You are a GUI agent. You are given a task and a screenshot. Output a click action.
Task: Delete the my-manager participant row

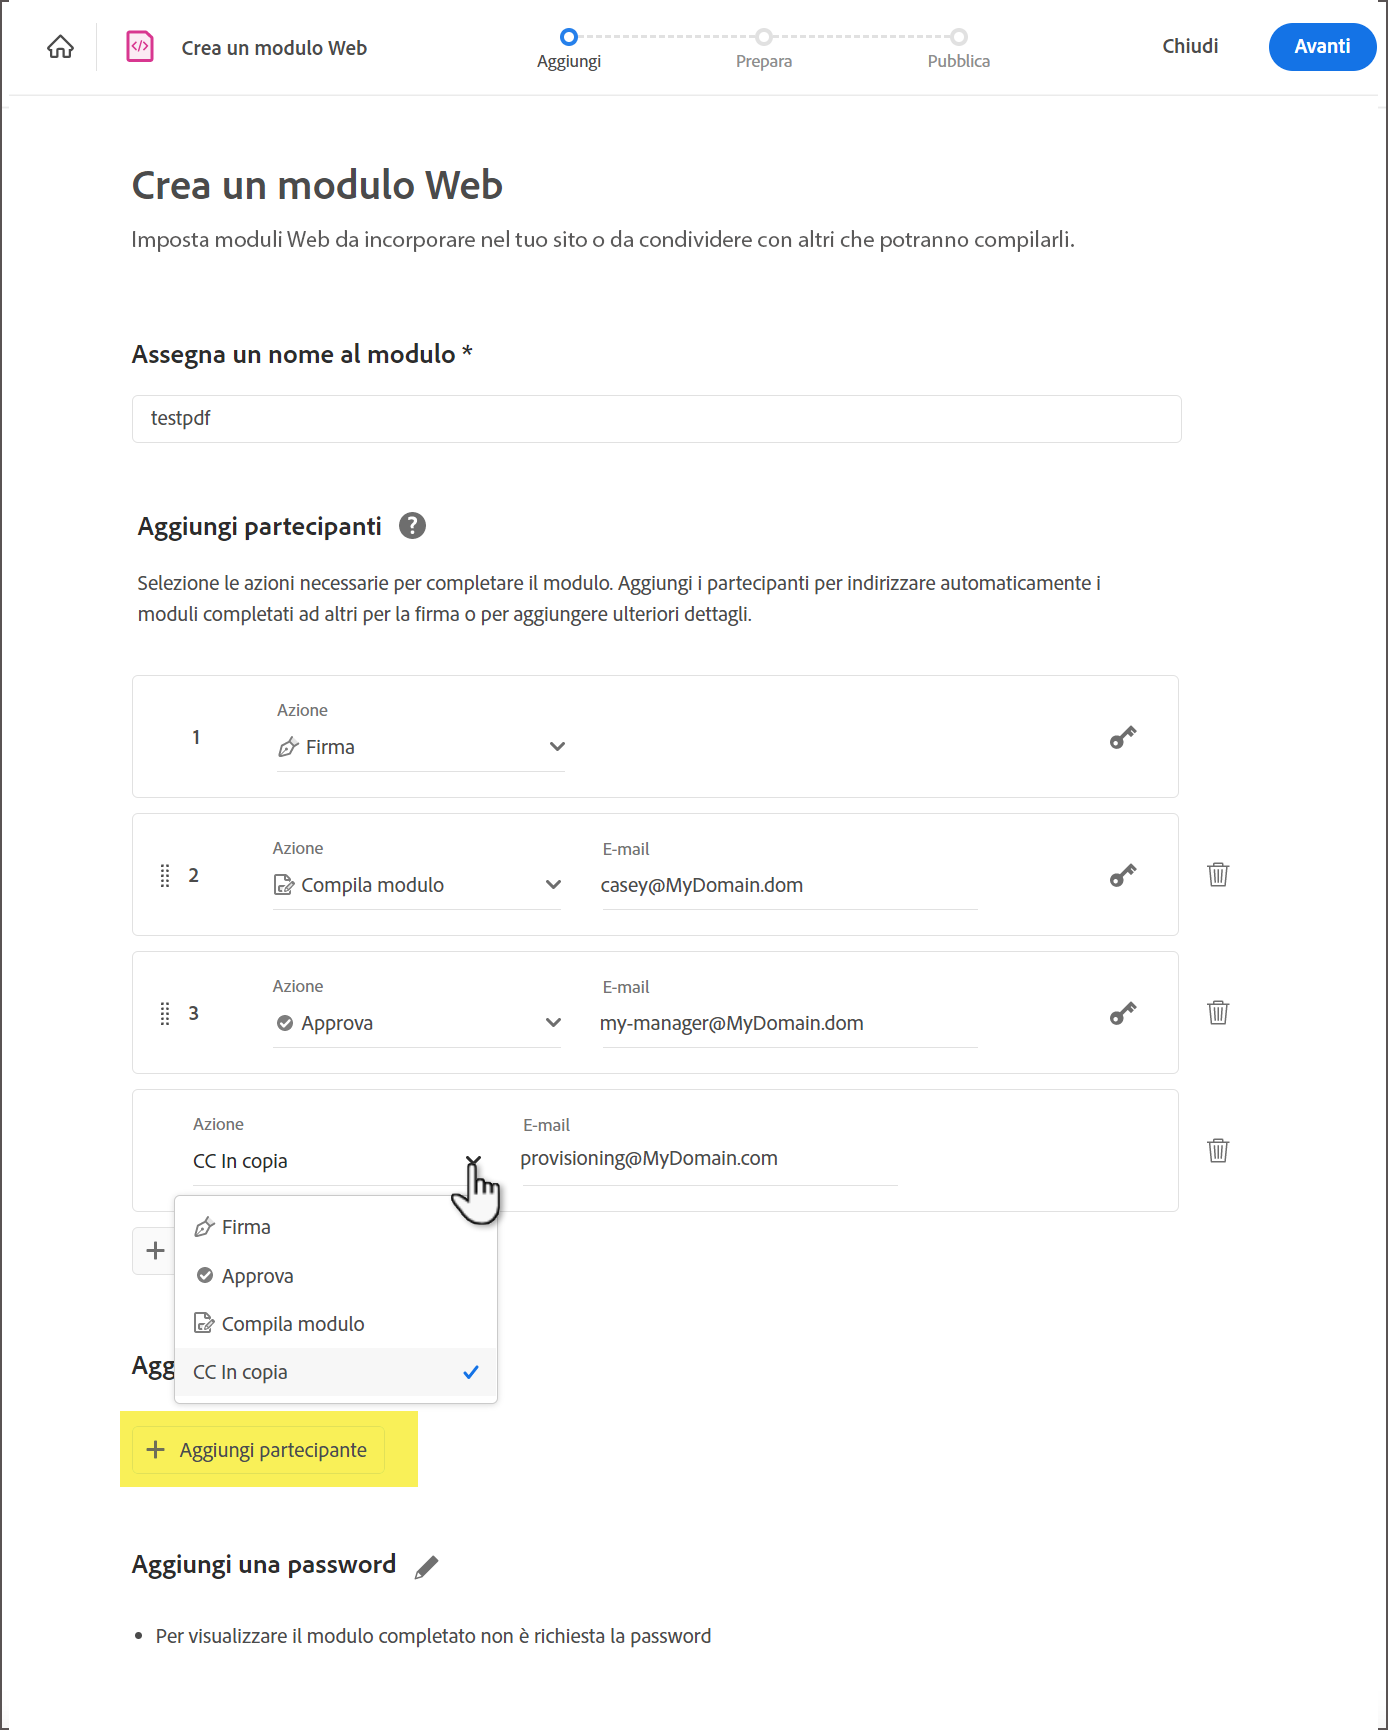(1217, 1013)
